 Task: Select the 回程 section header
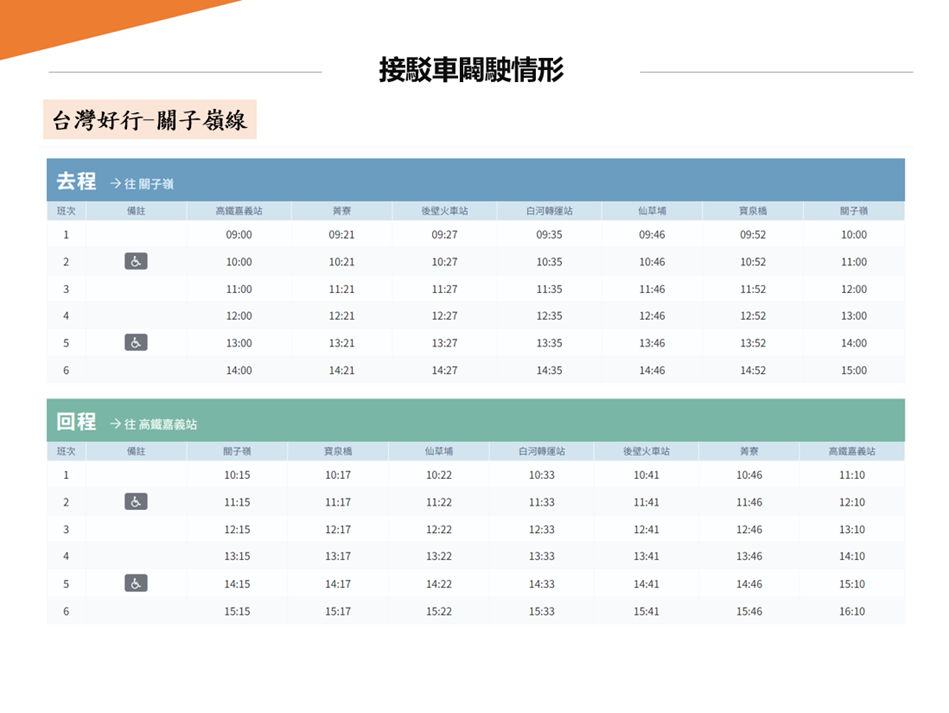pyautogui.click(x=76, y=422)
